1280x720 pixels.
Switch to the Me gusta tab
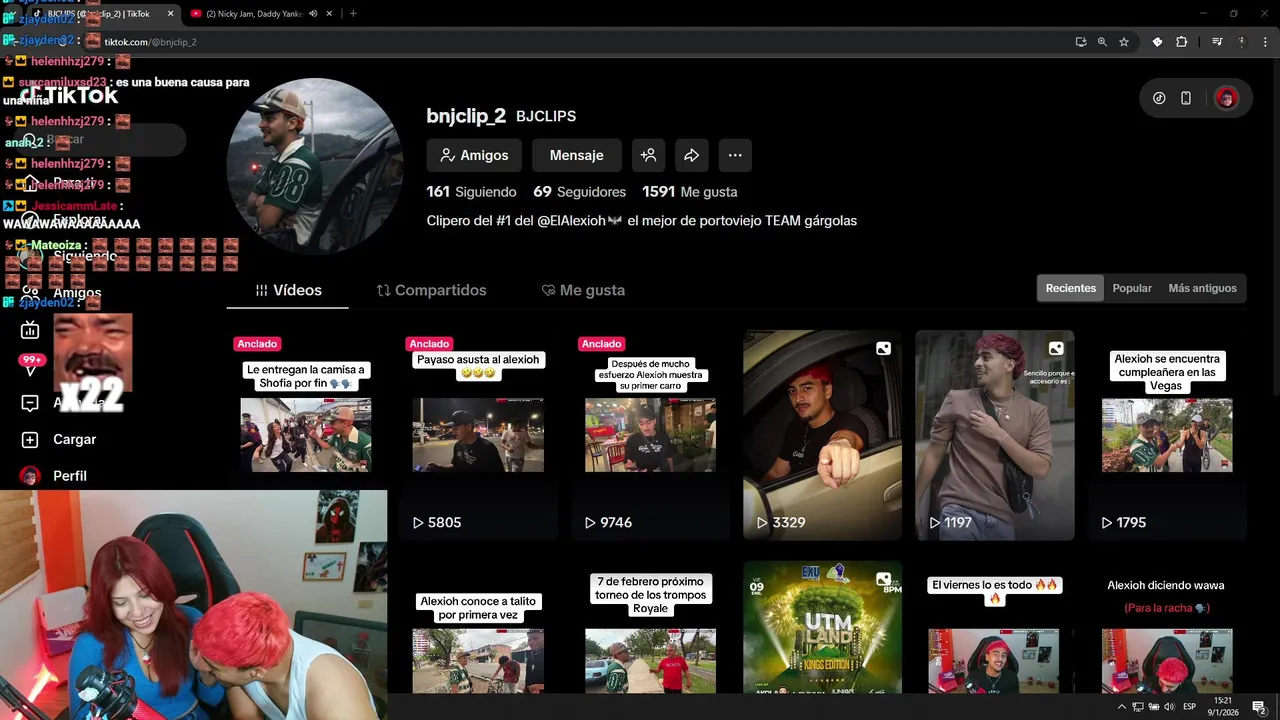click(583, 290)
